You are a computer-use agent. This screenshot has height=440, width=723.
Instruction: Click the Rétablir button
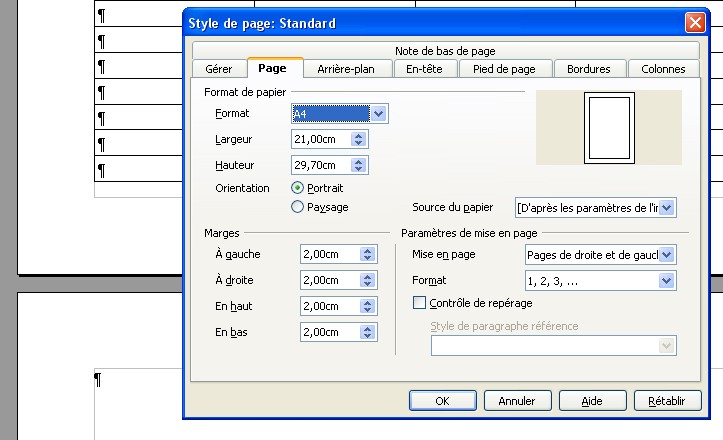pos(668,401)
